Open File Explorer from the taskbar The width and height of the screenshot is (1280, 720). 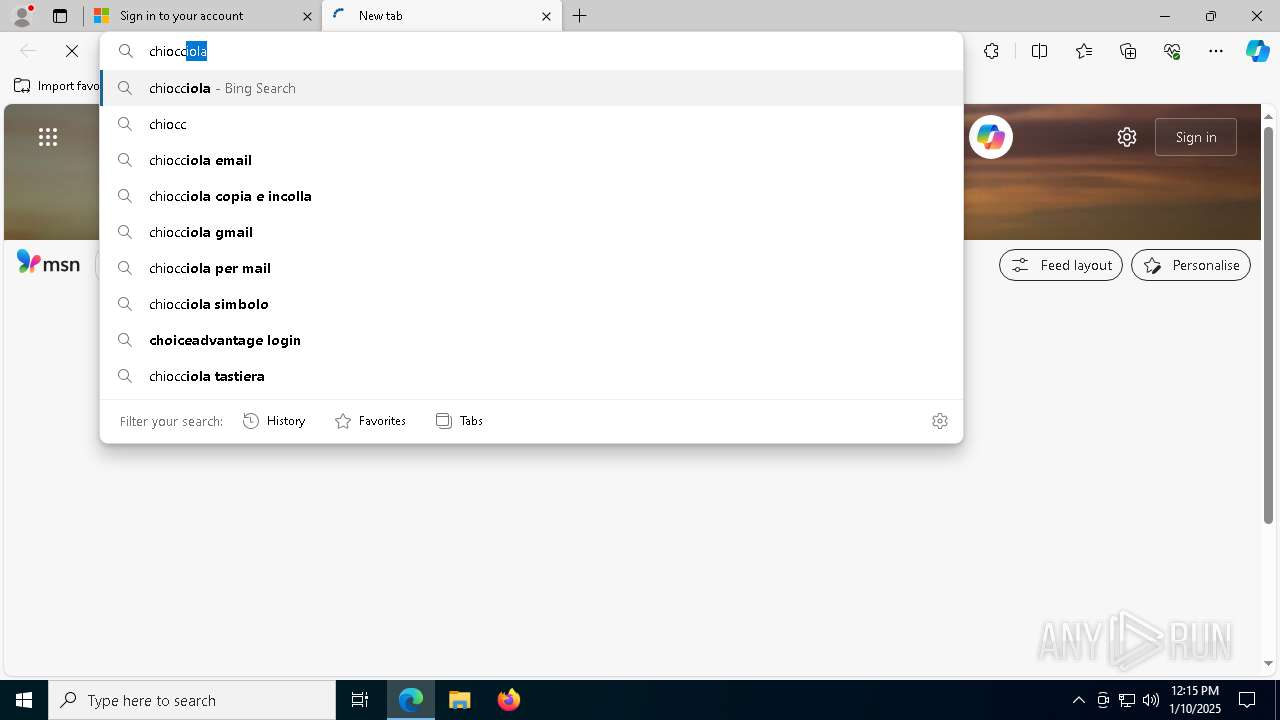pyautogui.click(x=460, y=700)
